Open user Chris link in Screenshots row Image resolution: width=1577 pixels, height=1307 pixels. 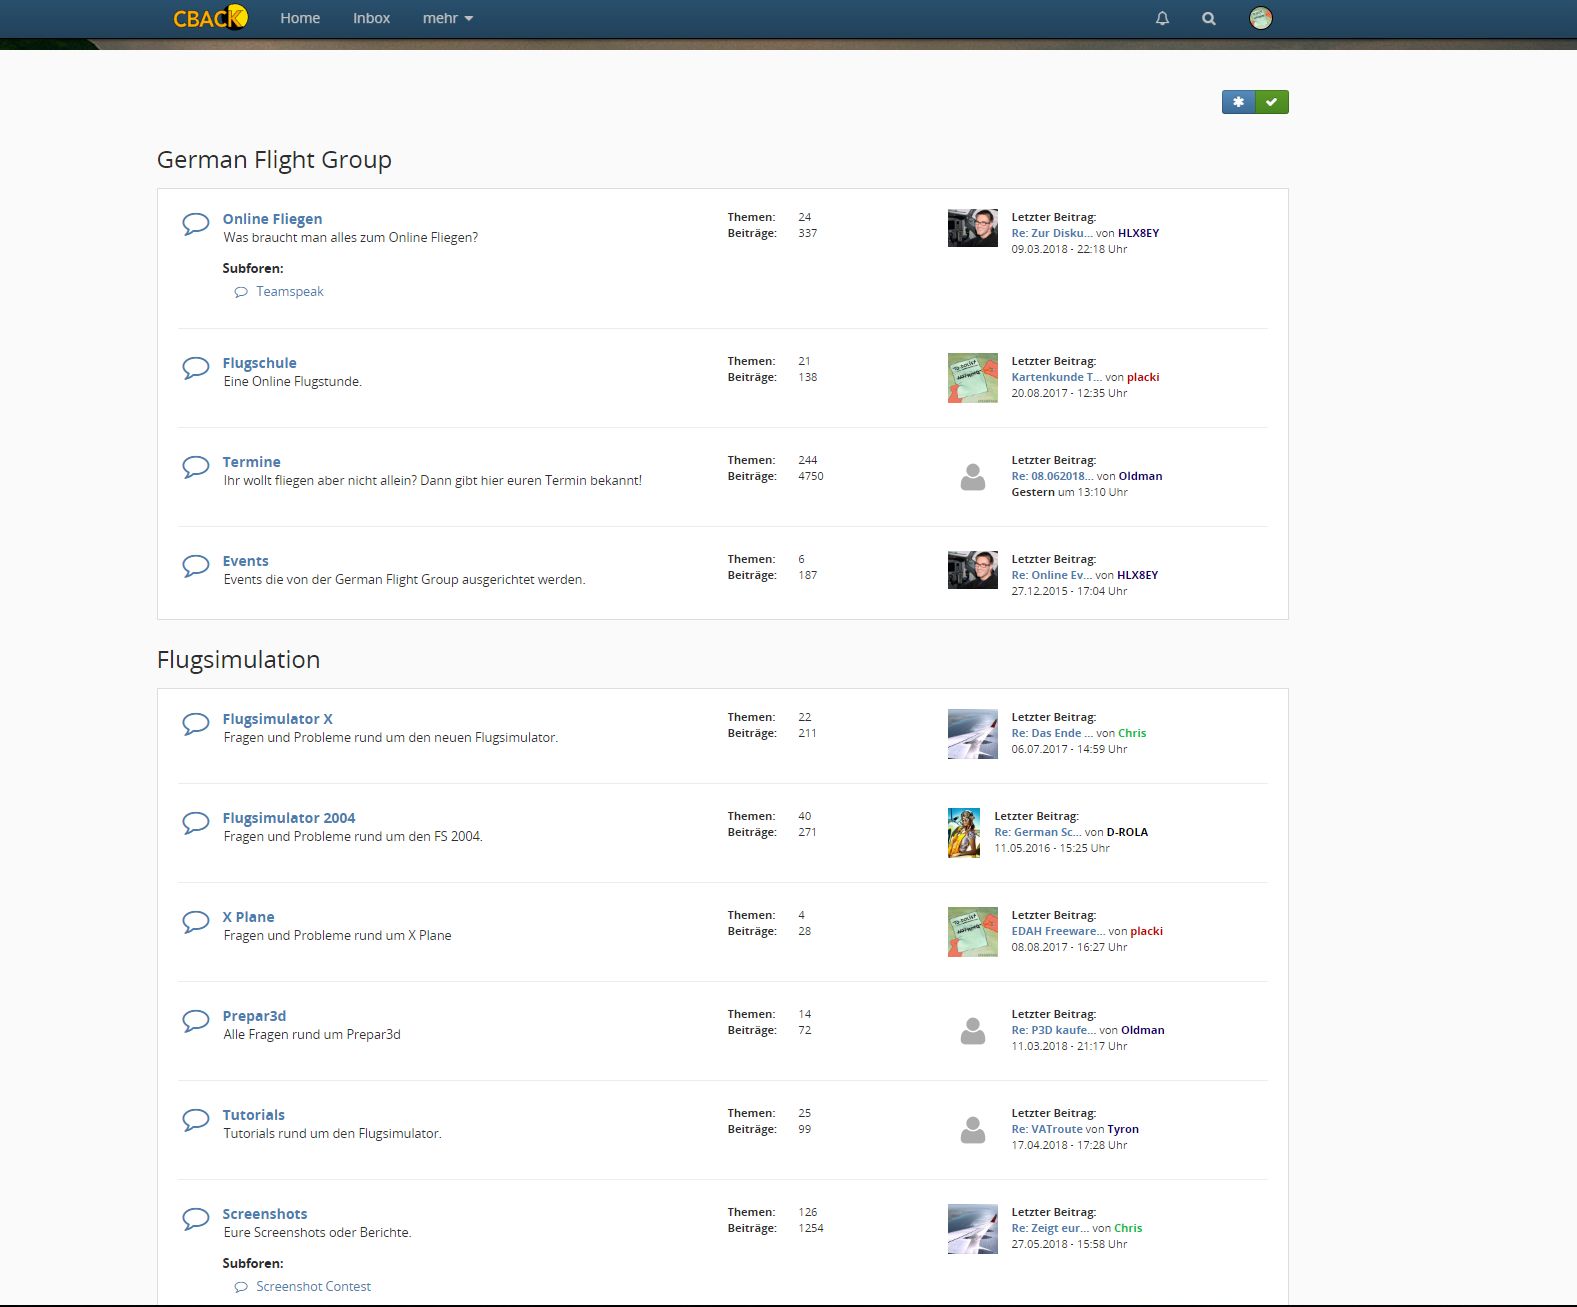point(1128,1228)
